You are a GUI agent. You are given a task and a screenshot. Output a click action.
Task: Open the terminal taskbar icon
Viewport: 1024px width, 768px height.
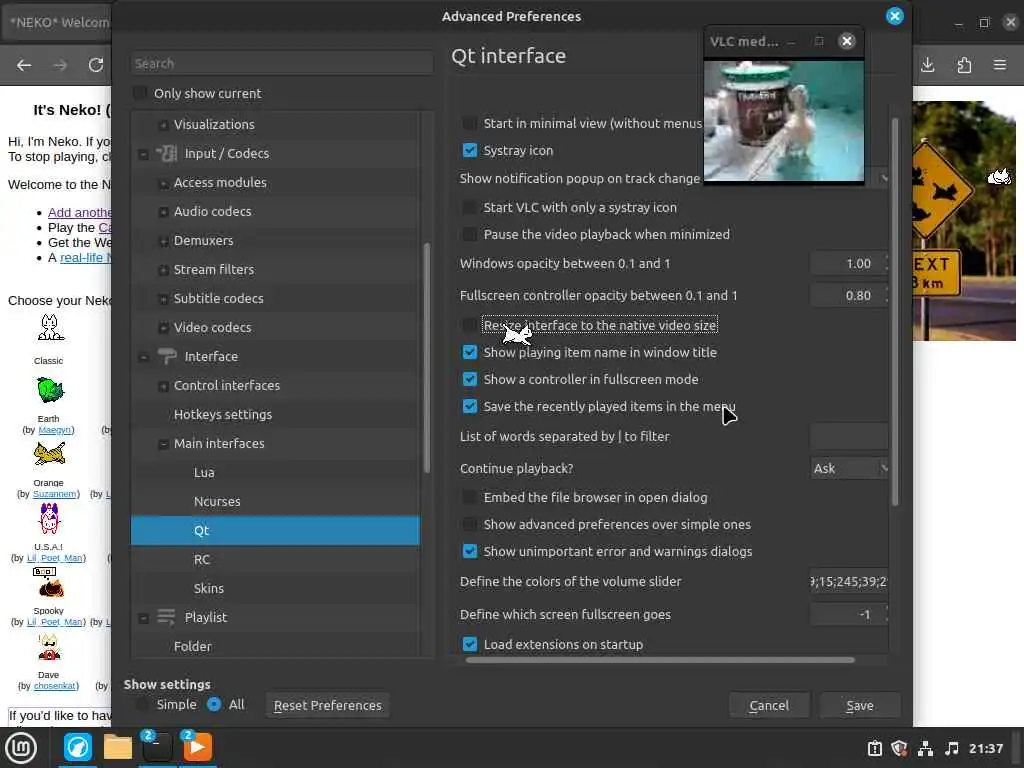coord(157,747)
